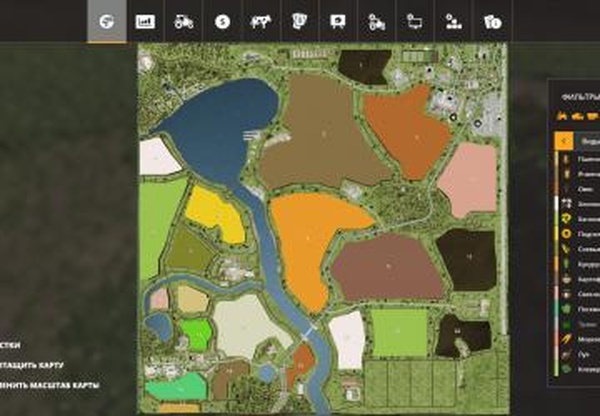
Task: Click the dark field at map top
Action: [363, 65]
